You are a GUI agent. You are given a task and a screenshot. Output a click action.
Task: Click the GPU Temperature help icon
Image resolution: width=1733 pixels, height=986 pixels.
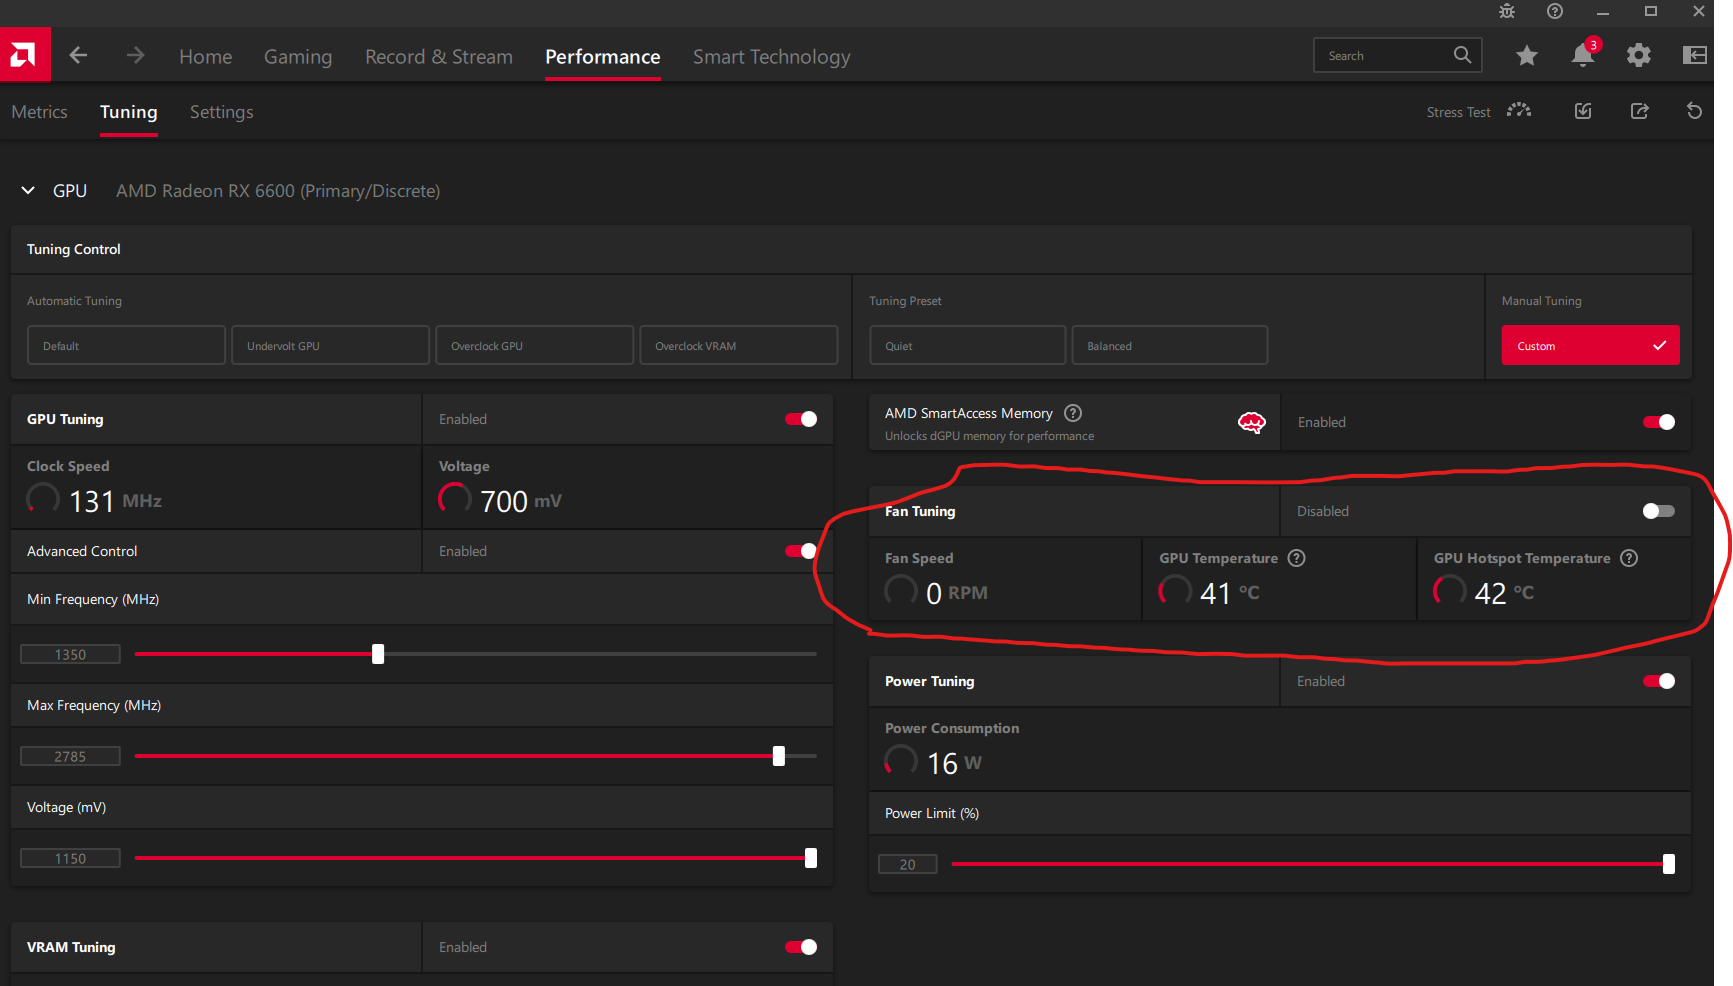(x=1297, y=558)
